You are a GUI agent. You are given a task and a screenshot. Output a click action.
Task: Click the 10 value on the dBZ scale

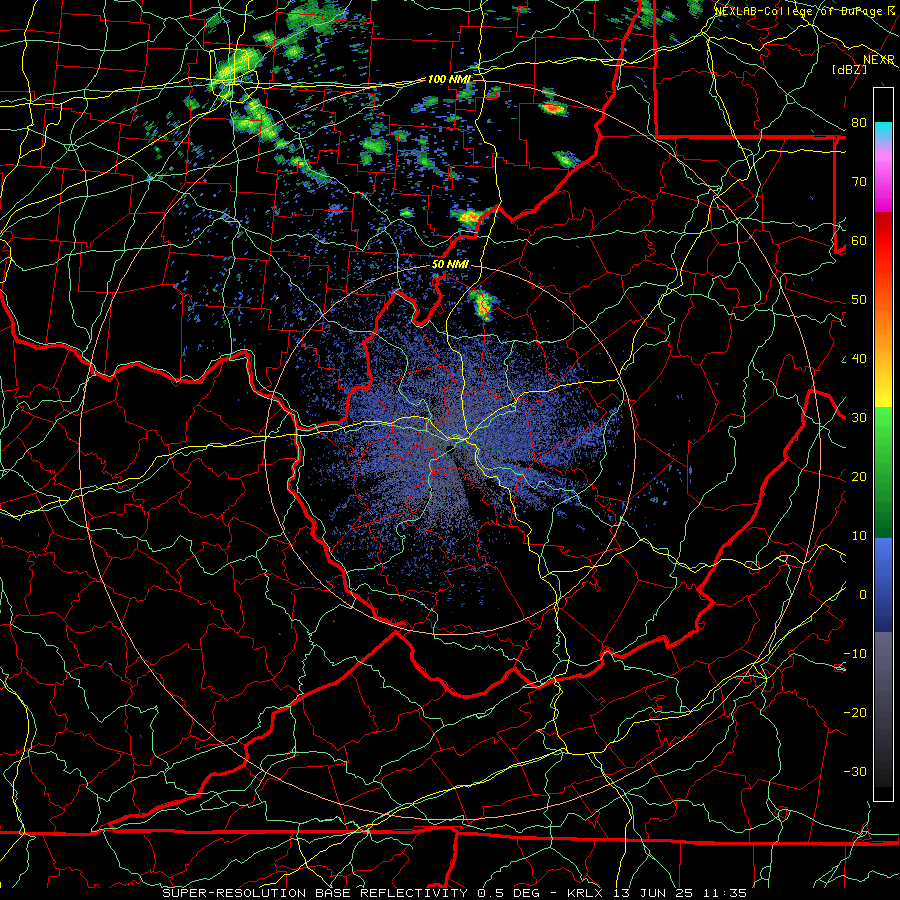[859, 536]
